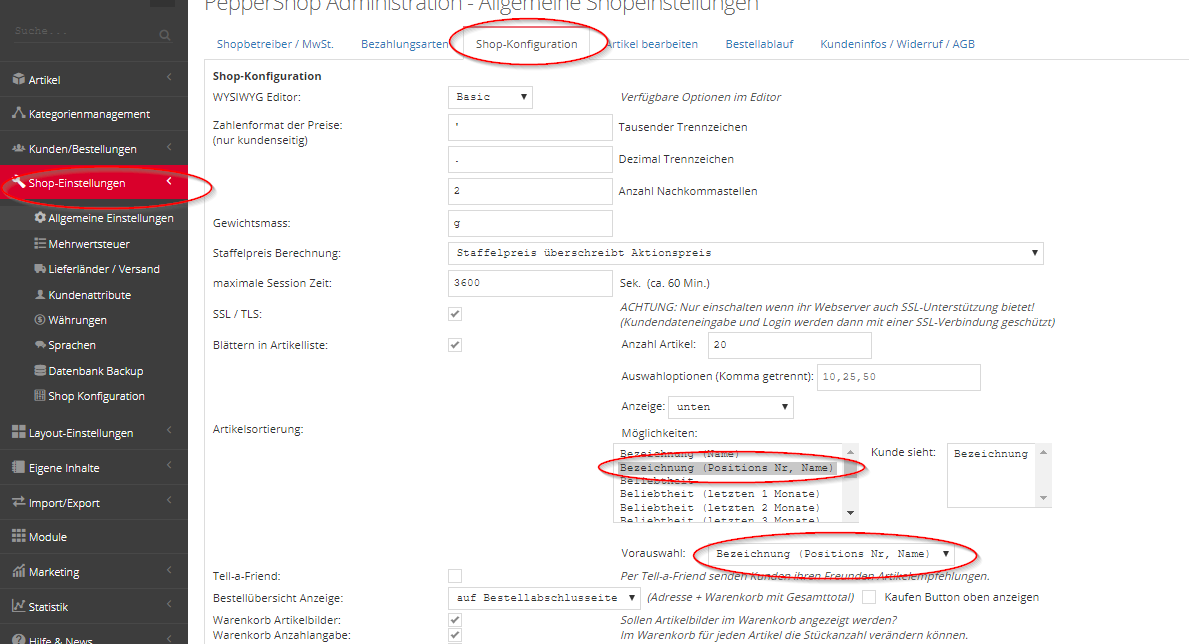Viewport: 1189px width, 644px height.
Task: Click the Eigene Inhalte page icon
Action: [x=19, y=467]
